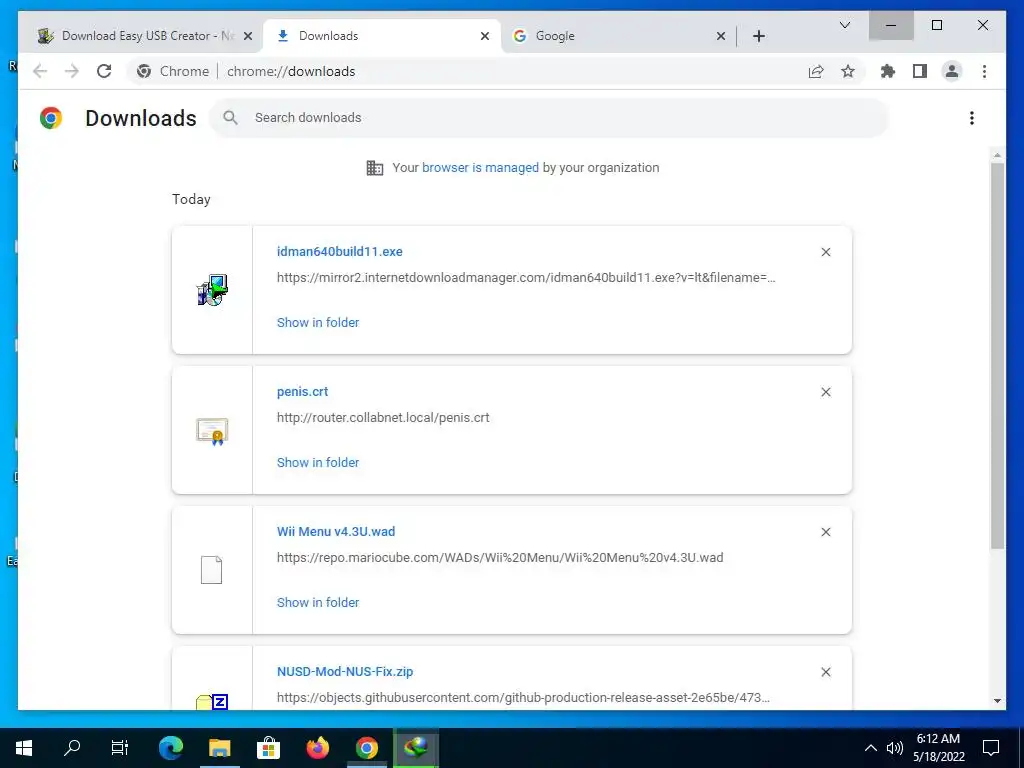The image size is (1024, 768).
Task: Open a new tab with plus button
Action: coord(758,36)
